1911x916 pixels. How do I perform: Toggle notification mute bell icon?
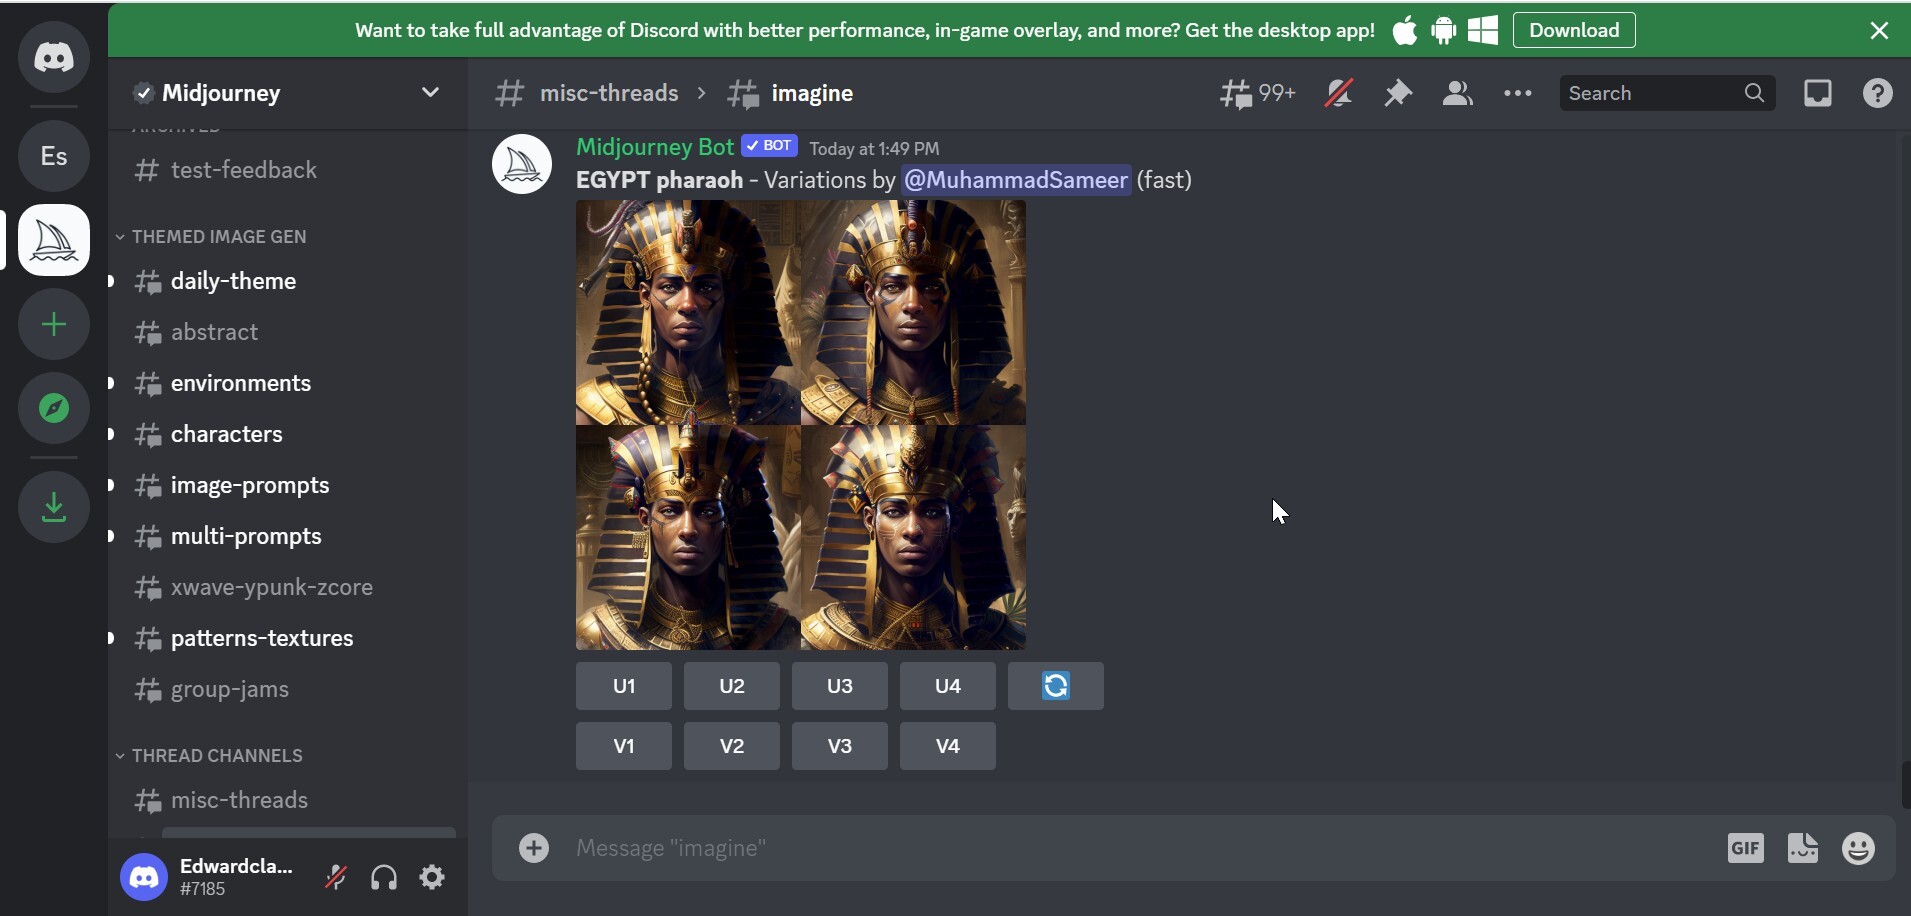(x=1338, y=93)
